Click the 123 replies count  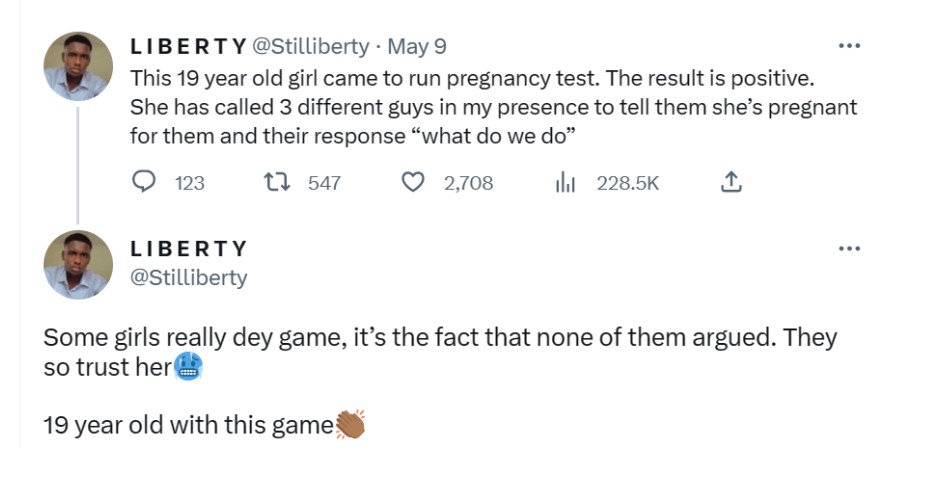(189, 183)
